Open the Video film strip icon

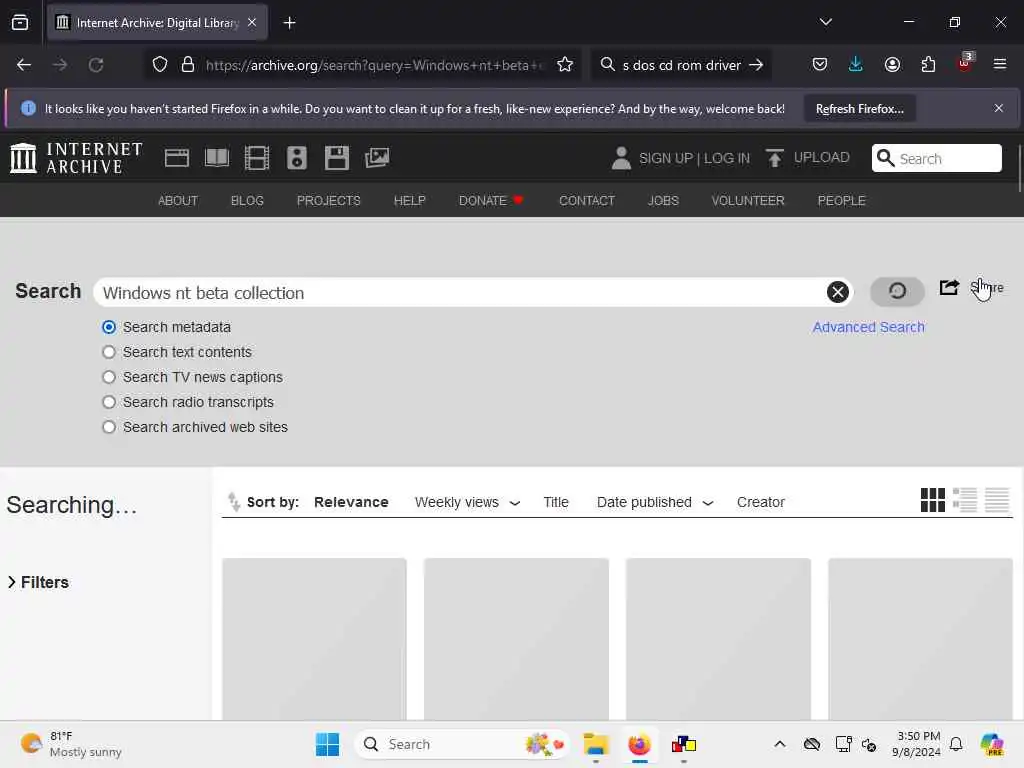tap(257, 158)
